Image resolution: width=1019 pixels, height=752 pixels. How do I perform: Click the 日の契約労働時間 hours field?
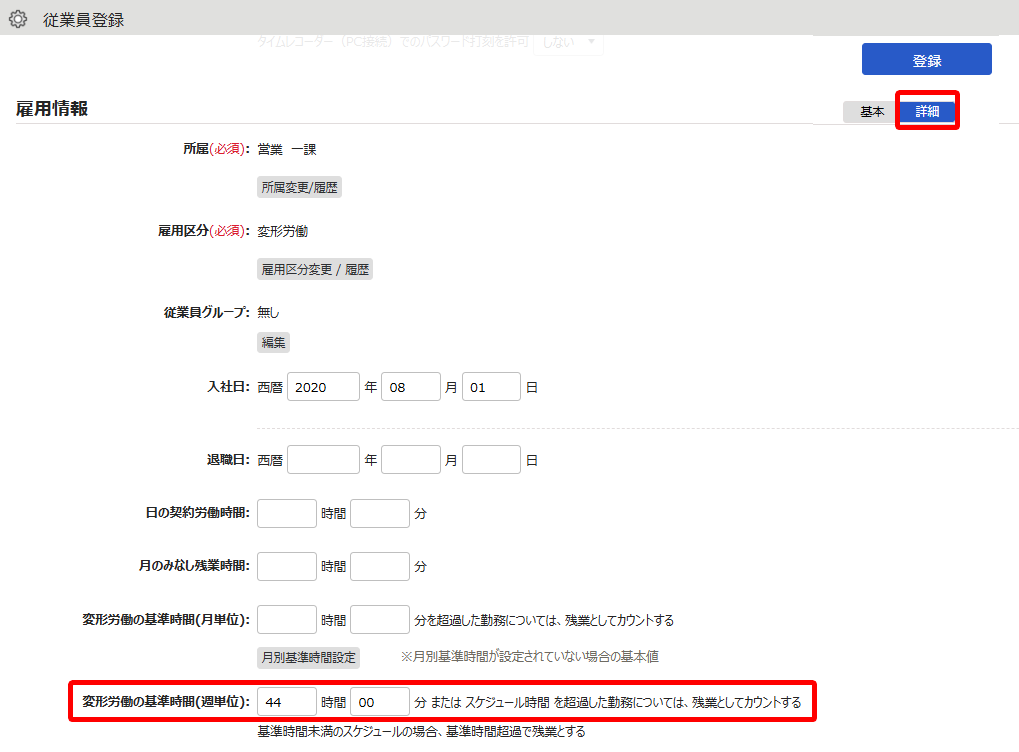pyautogui.click(x=287, y=513)
